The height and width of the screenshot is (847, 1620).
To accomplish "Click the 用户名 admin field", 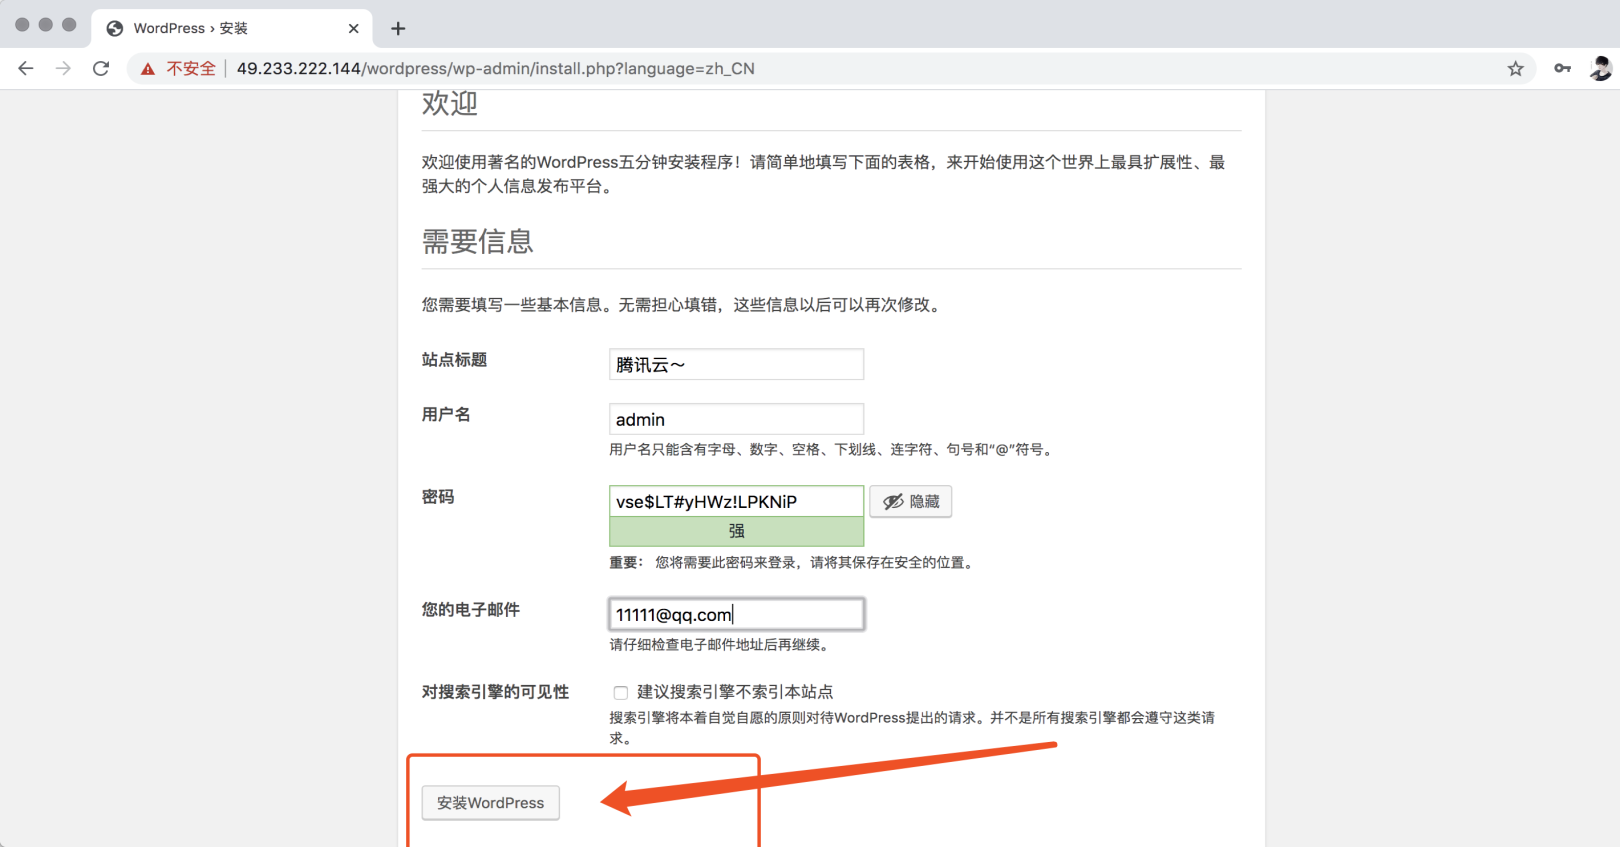I will [x=736, y=419].
